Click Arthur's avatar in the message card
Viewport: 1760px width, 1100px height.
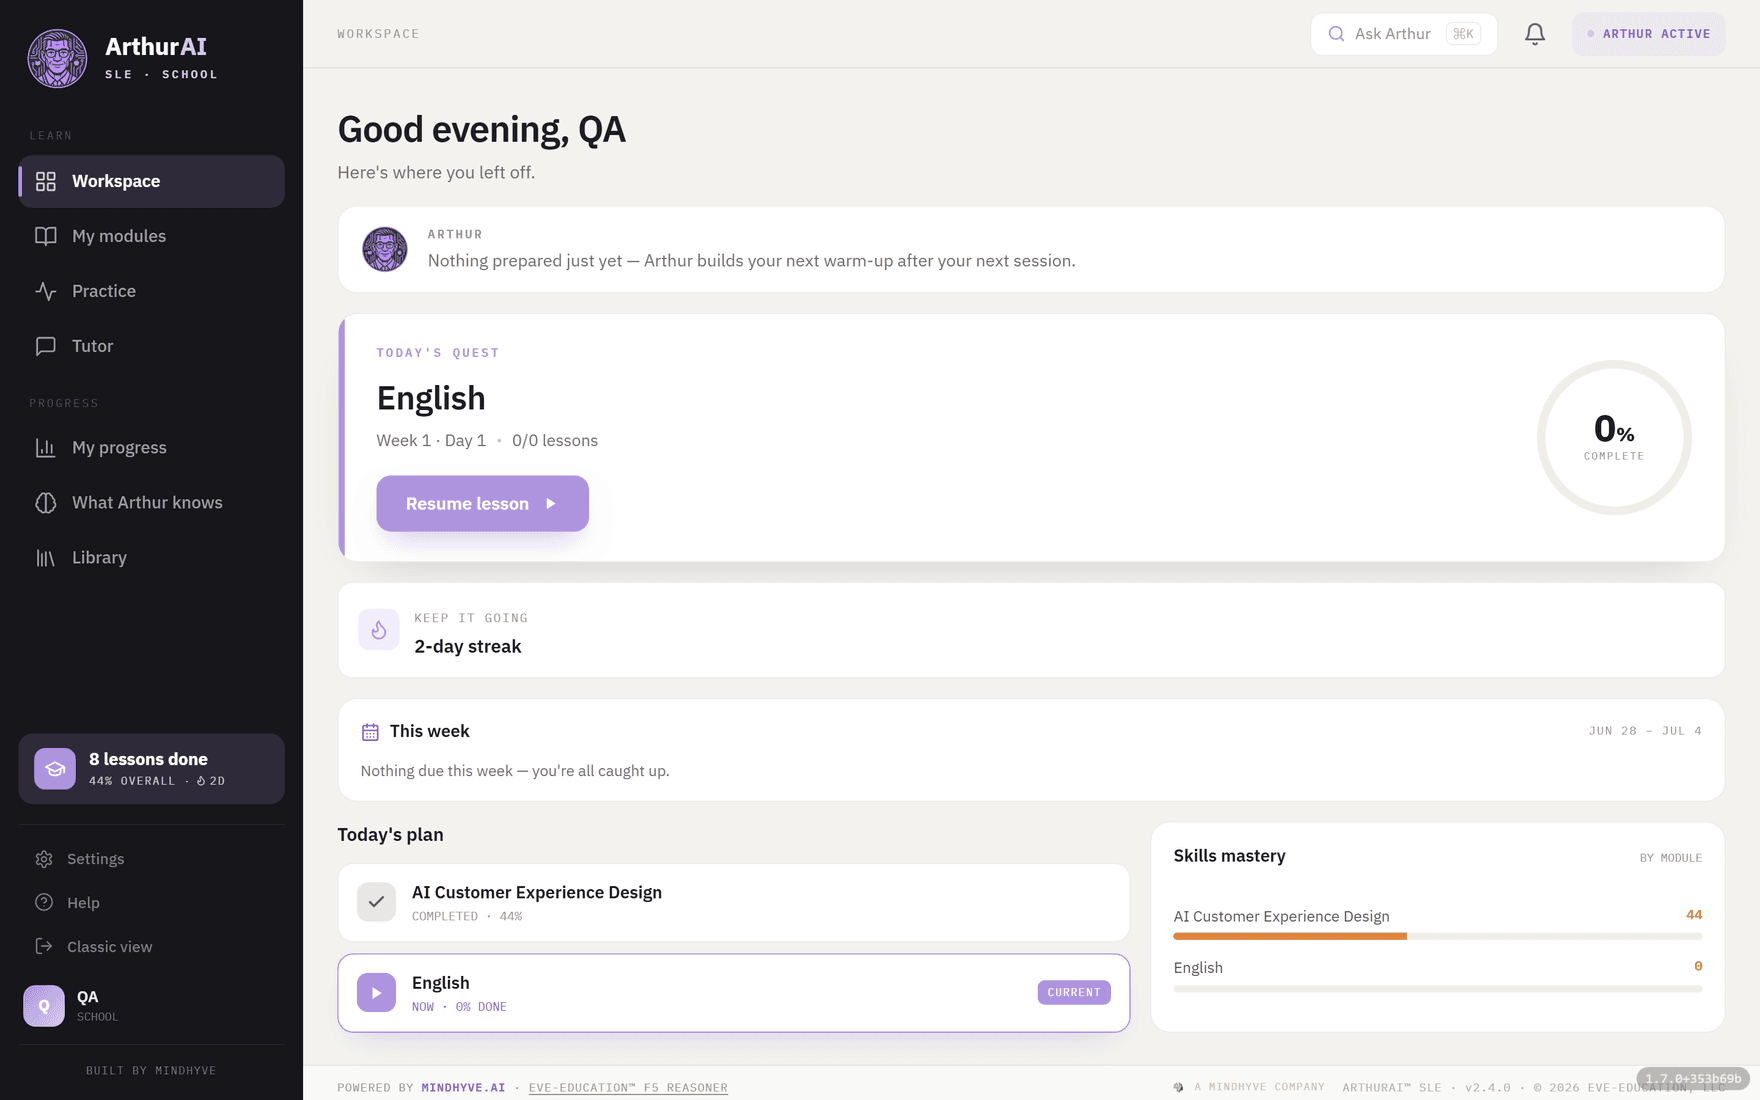385,250
